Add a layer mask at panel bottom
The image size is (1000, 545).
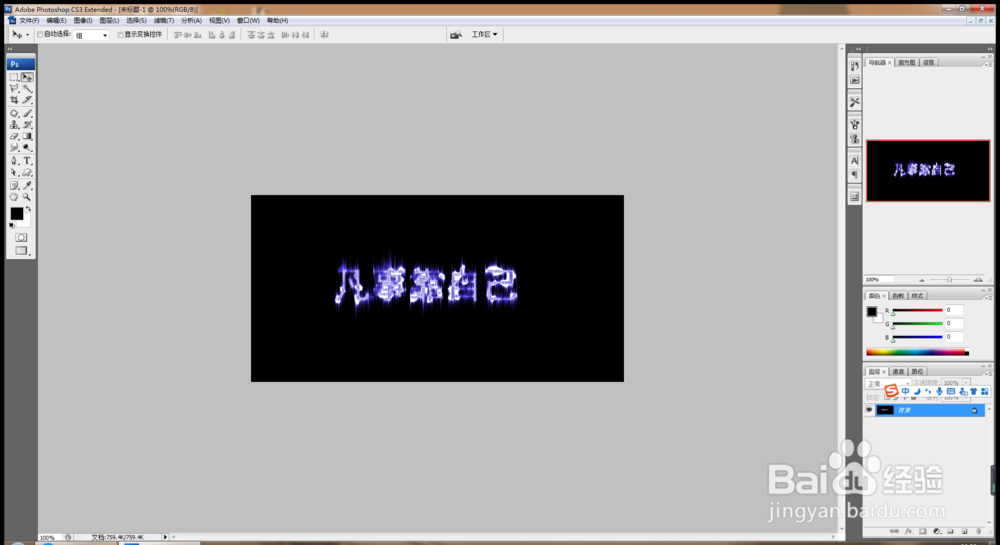tap(922, 531)
